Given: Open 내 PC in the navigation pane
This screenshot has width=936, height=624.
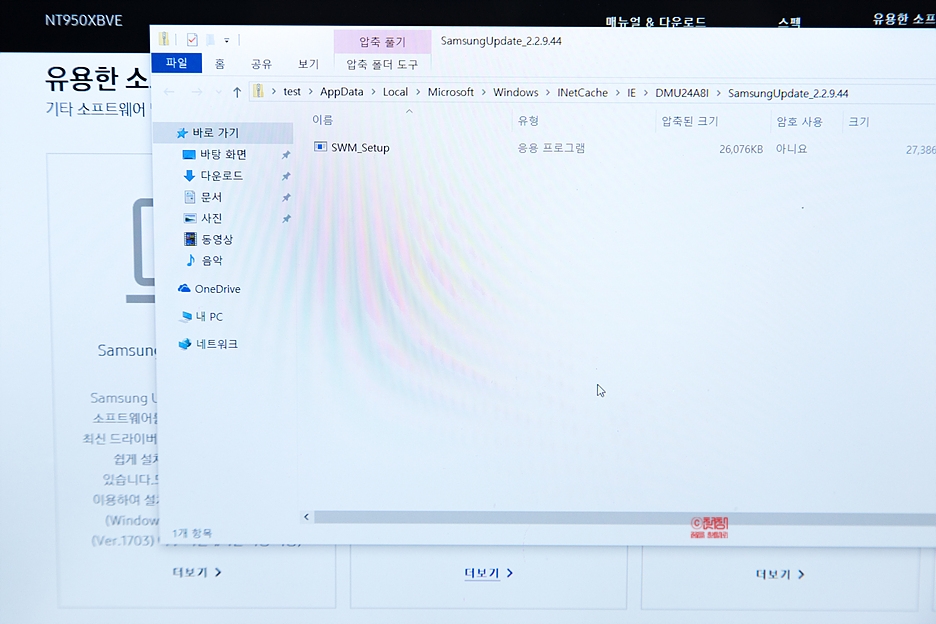Looking at the screenshot, I should [x=209, y=316].
